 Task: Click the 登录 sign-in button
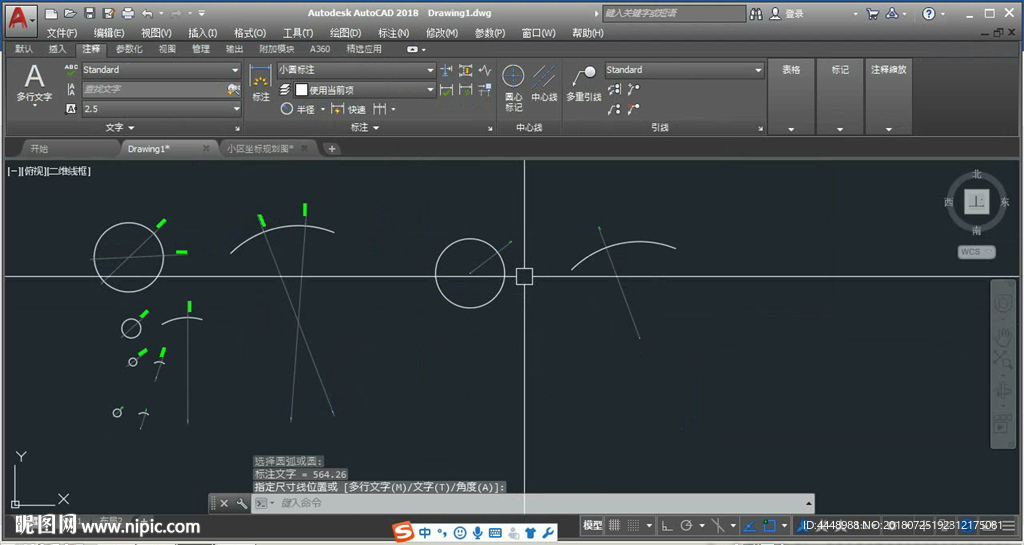(787, 14)
